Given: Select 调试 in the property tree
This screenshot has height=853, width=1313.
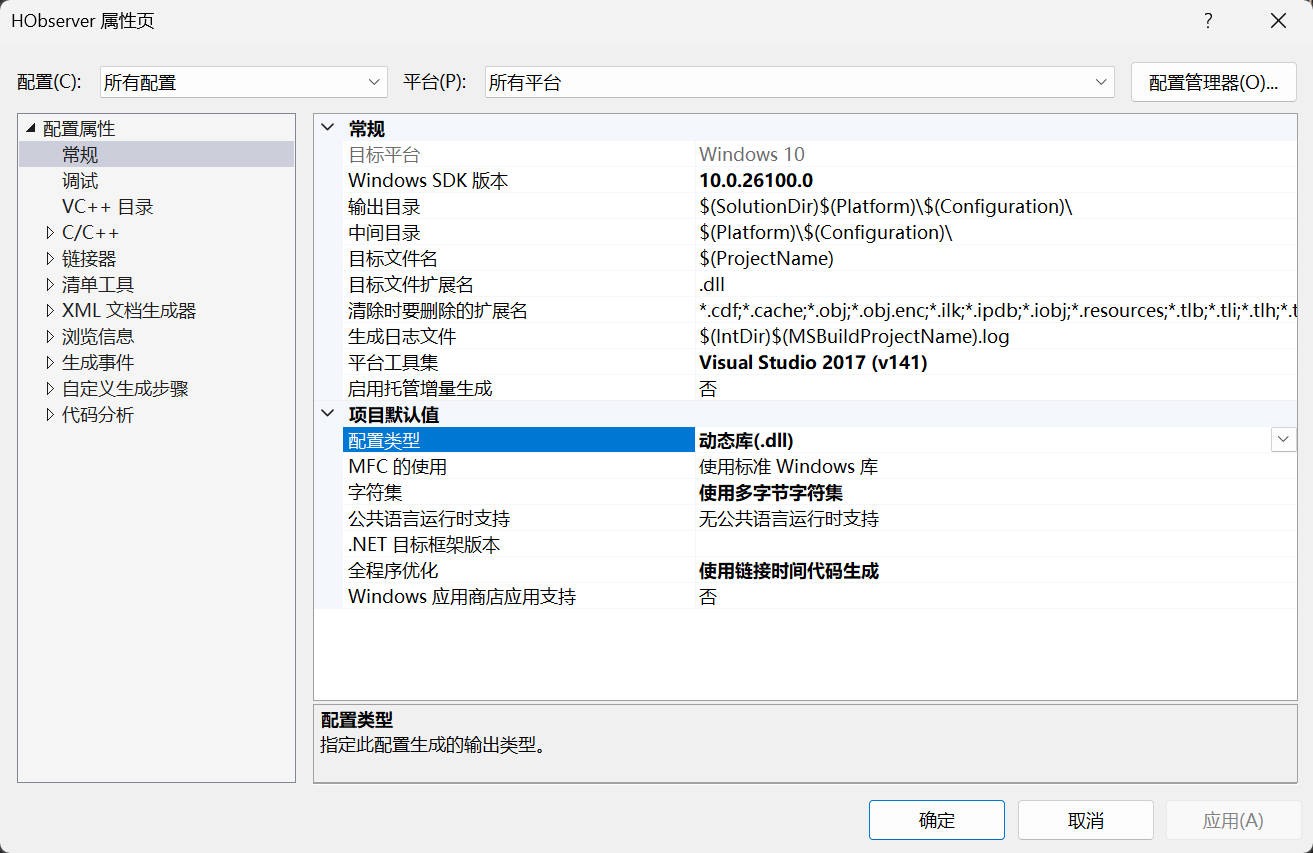Looking at the screenshot, I should pyautogui.click(x=80, y=181).
